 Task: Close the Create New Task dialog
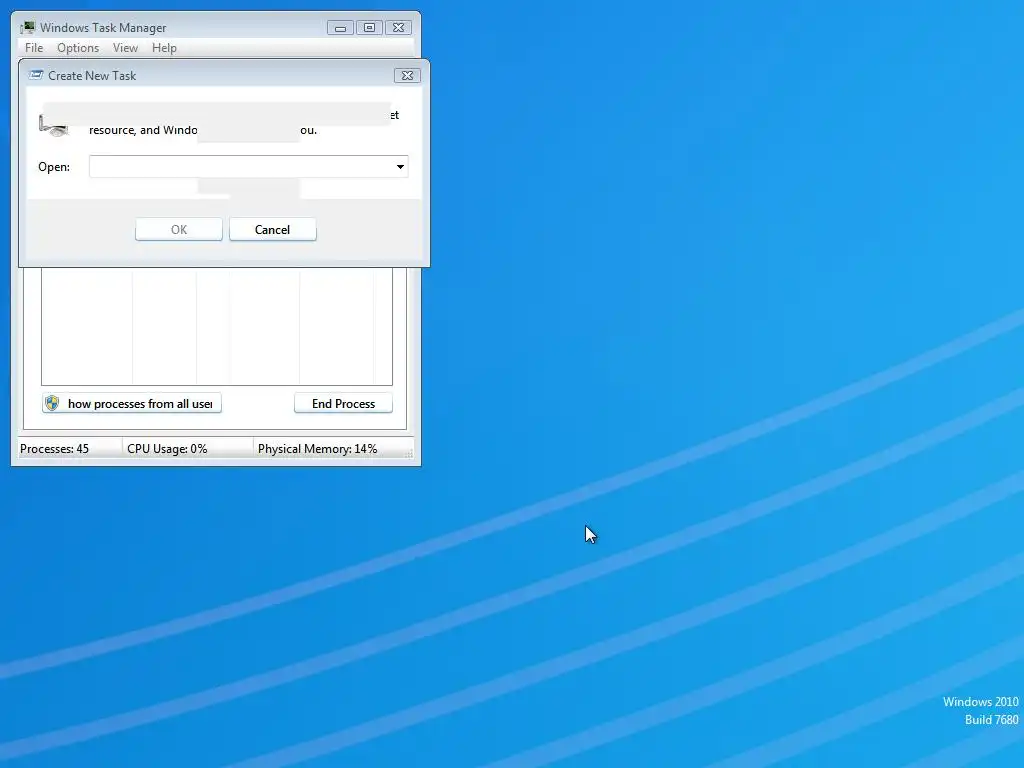tap(408, 76)
